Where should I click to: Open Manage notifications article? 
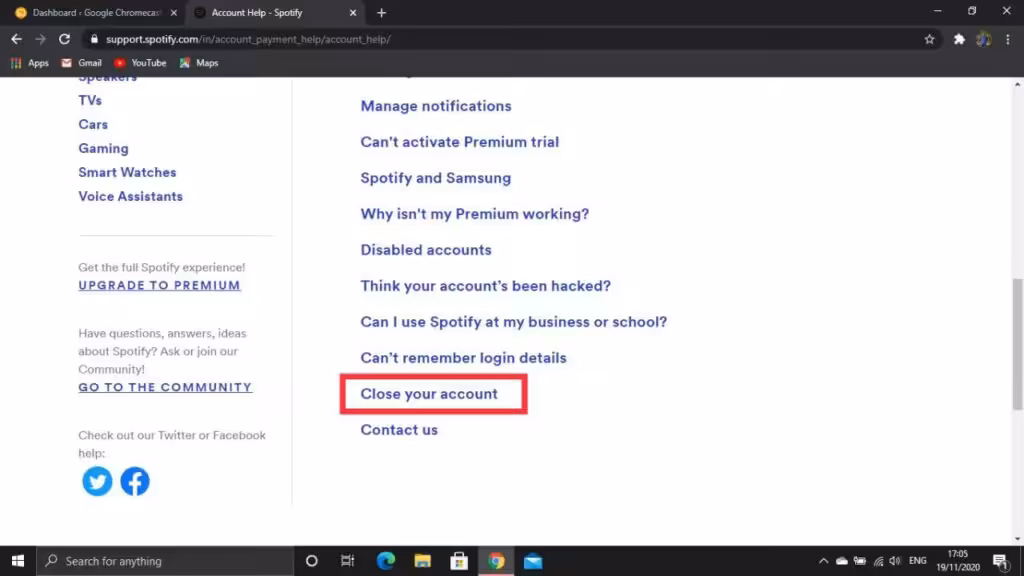[436, 106]
